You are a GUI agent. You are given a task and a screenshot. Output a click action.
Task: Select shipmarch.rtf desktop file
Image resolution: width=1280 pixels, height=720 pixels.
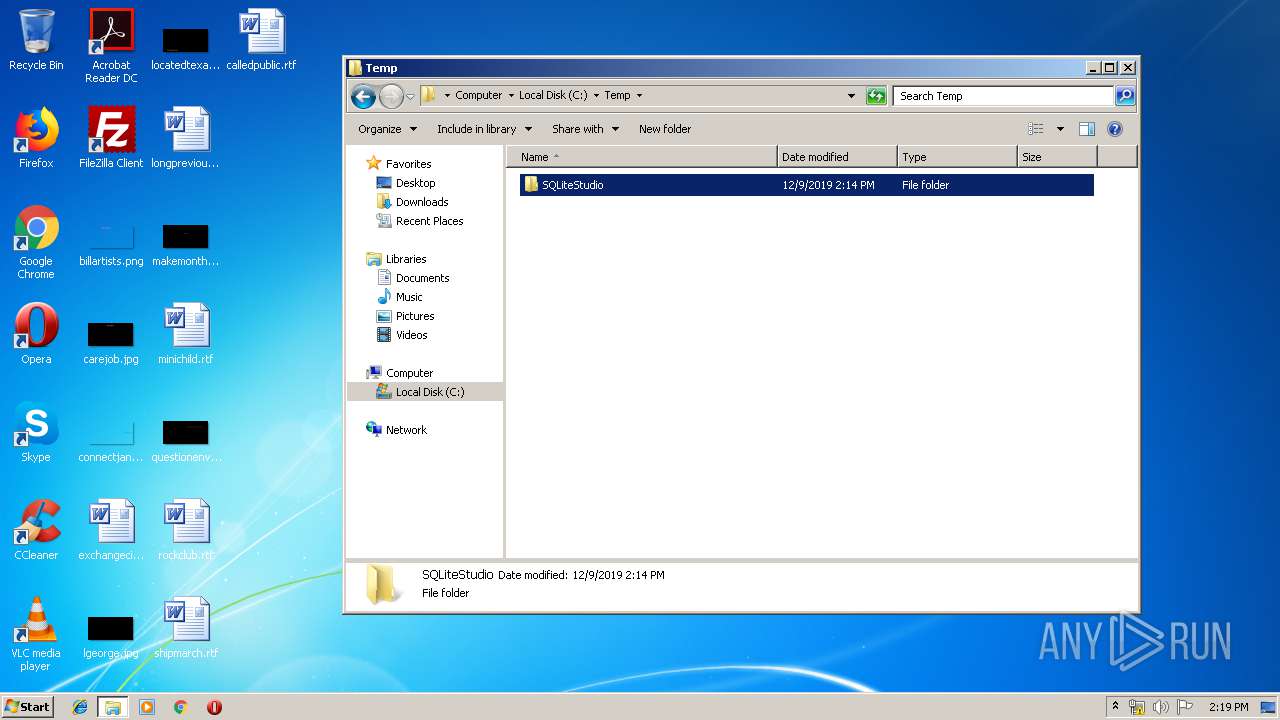(186, 627)
